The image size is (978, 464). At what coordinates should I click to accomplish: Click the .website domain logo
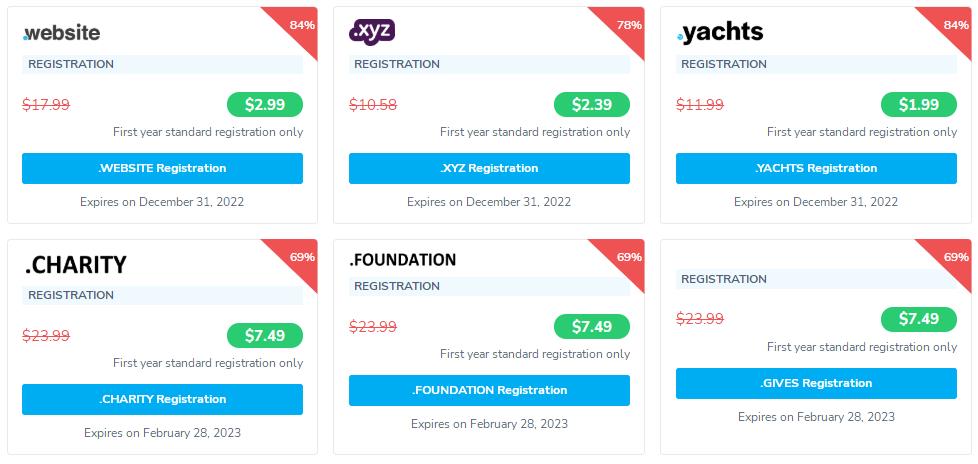coord(62,33)
